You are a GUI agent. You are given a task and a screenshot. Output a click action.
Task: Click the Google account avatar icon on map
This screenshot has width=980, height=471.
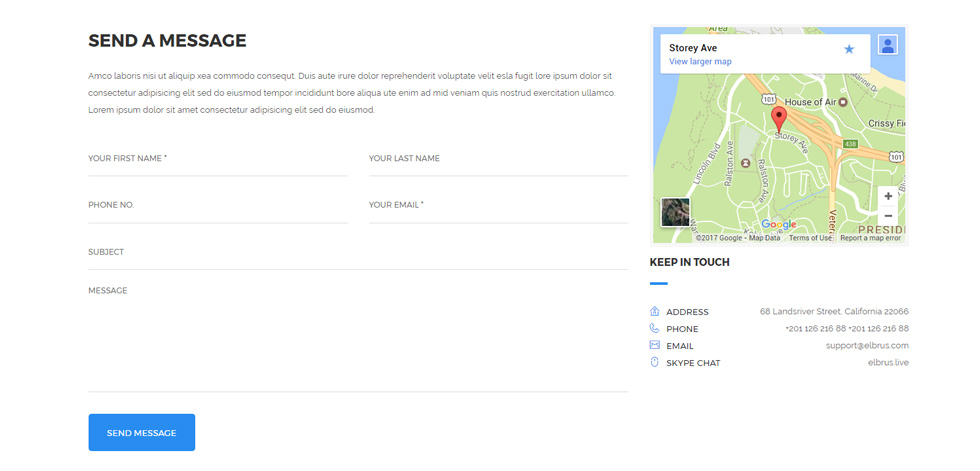tap(888, 44)
